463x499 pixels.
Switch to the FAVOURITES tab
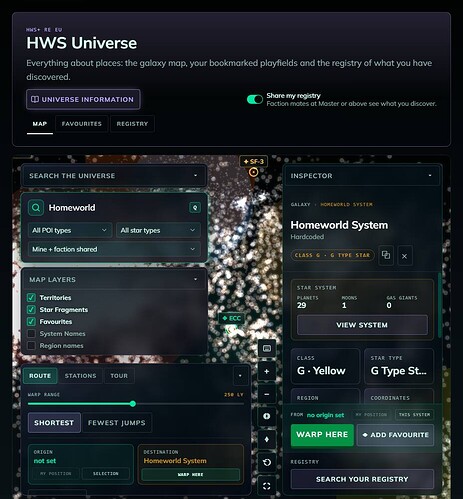[x=82, y=124]
